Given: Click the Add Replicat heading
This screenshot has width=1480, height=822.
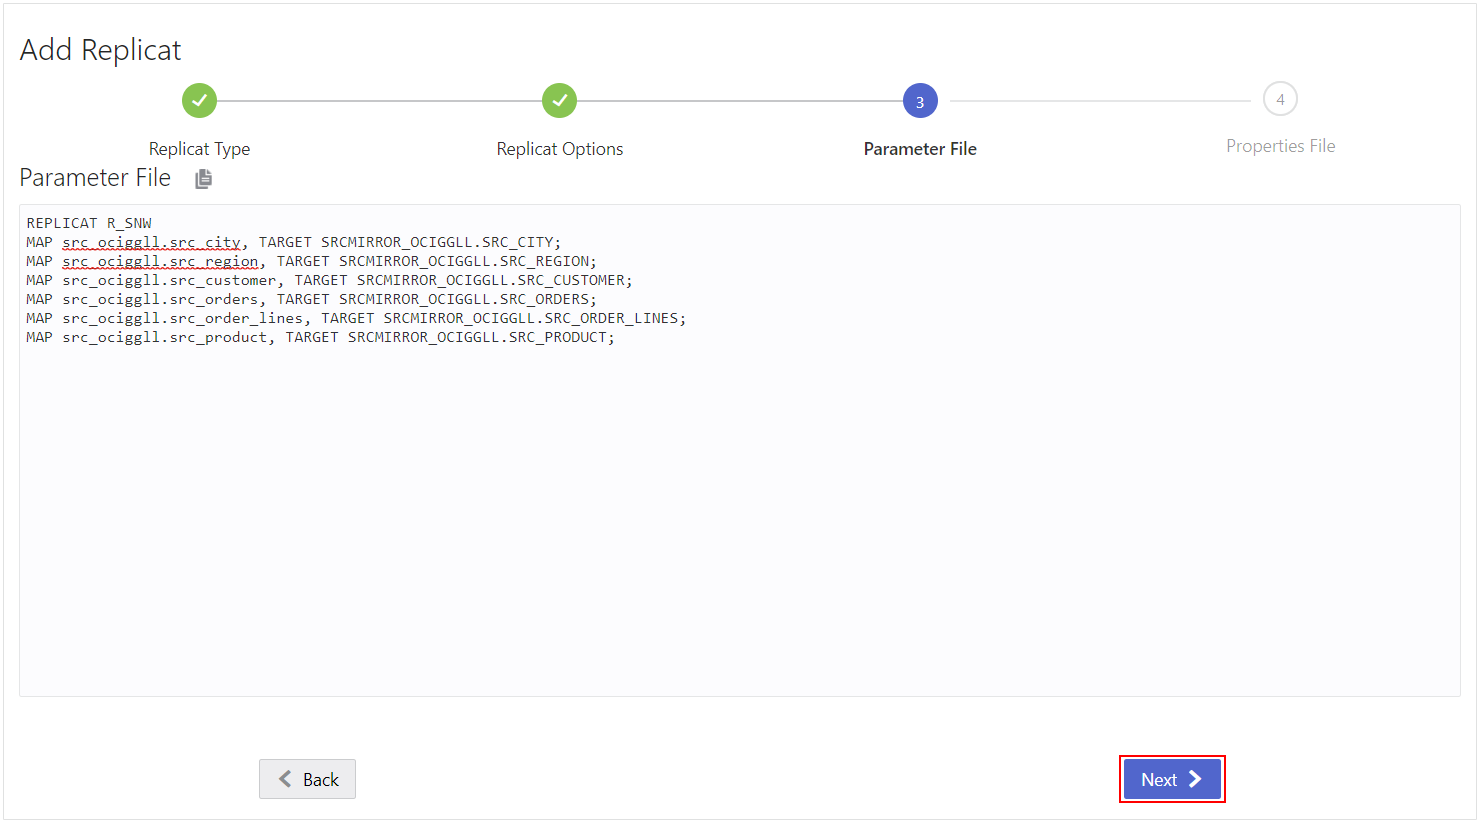Looking at the screenshot, I should (100, 48).
